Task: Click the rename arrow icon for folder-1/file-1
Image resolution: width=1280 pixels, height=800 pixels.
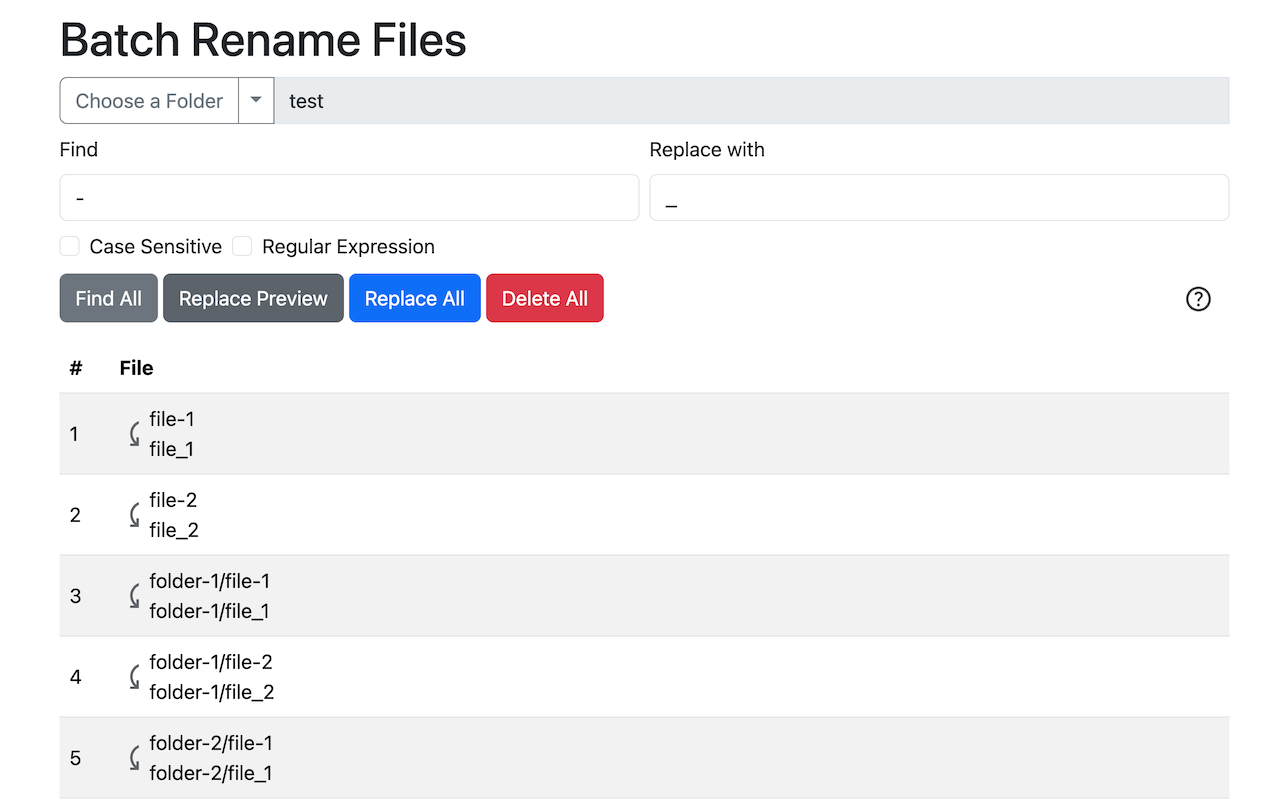Action: tap(134, 596)
